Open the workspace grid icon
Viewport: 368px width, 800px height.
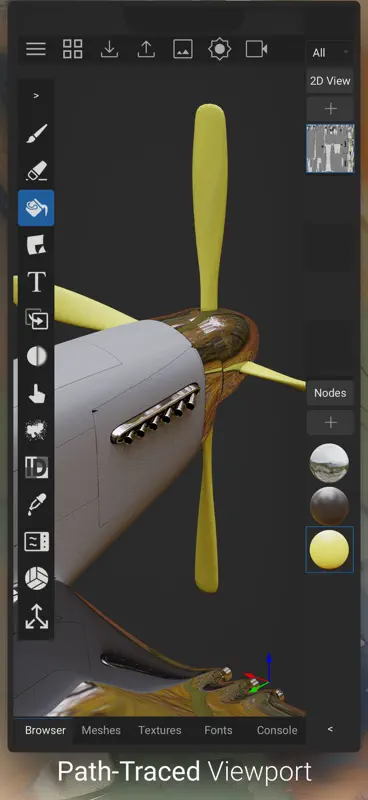(x=72, y=49)
